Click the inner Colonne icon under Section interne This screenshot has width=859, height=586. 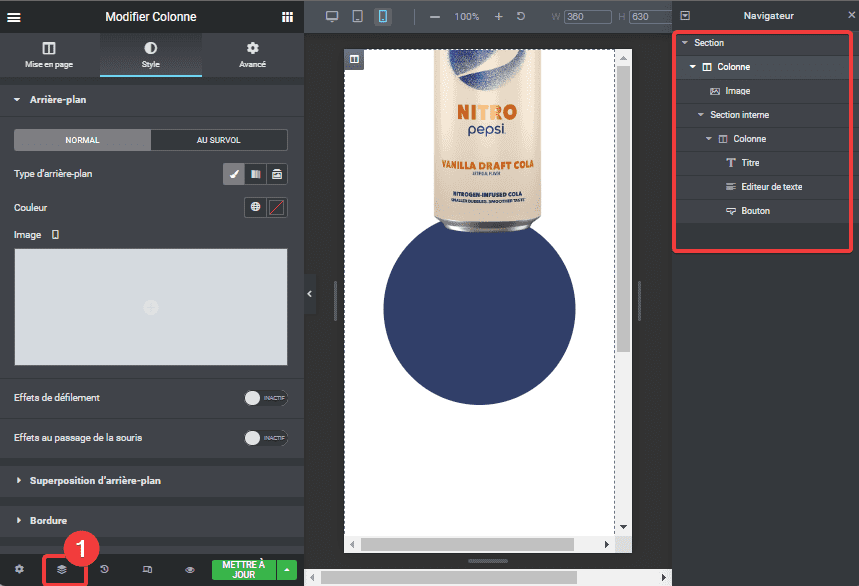723,139
